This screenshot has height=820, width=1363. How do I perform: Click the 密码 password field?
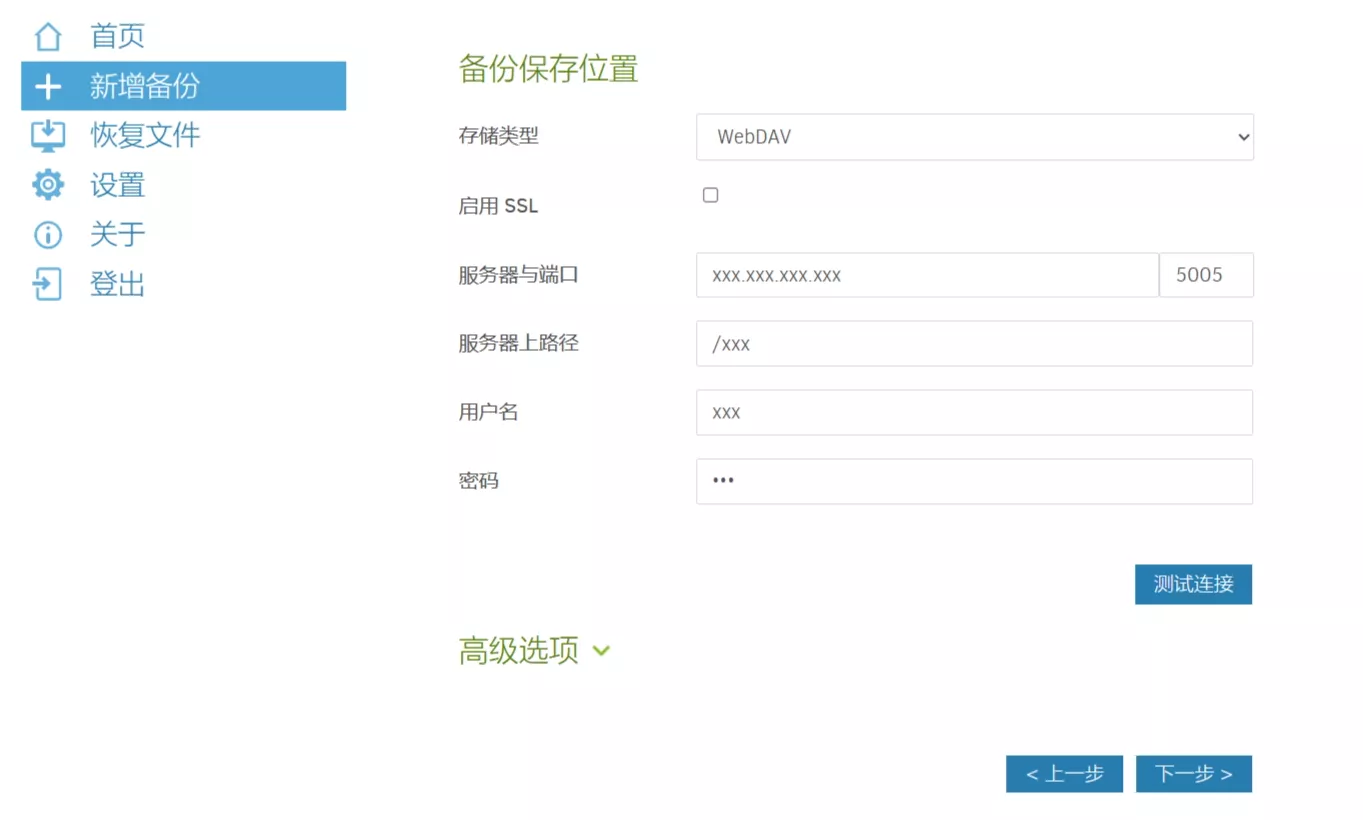(x=974, y=481)
